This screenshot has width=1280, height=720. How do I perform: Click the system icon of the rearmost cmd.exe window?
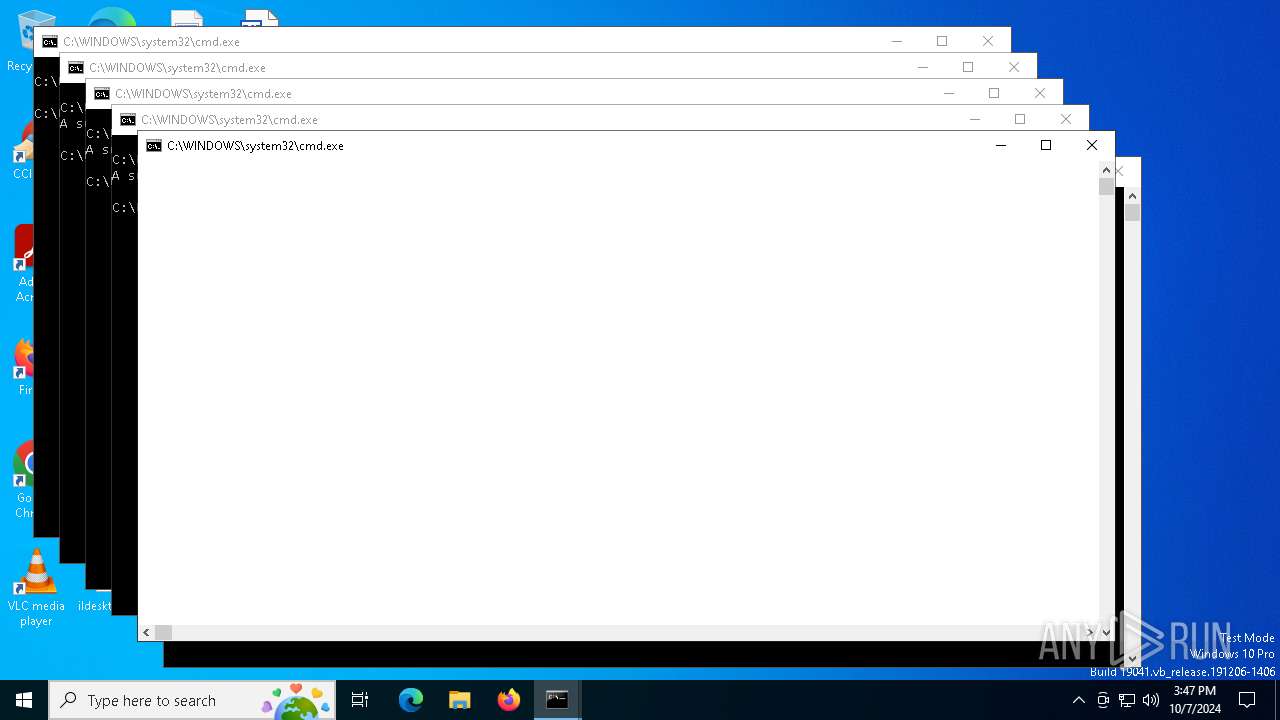tap(50, 42)
